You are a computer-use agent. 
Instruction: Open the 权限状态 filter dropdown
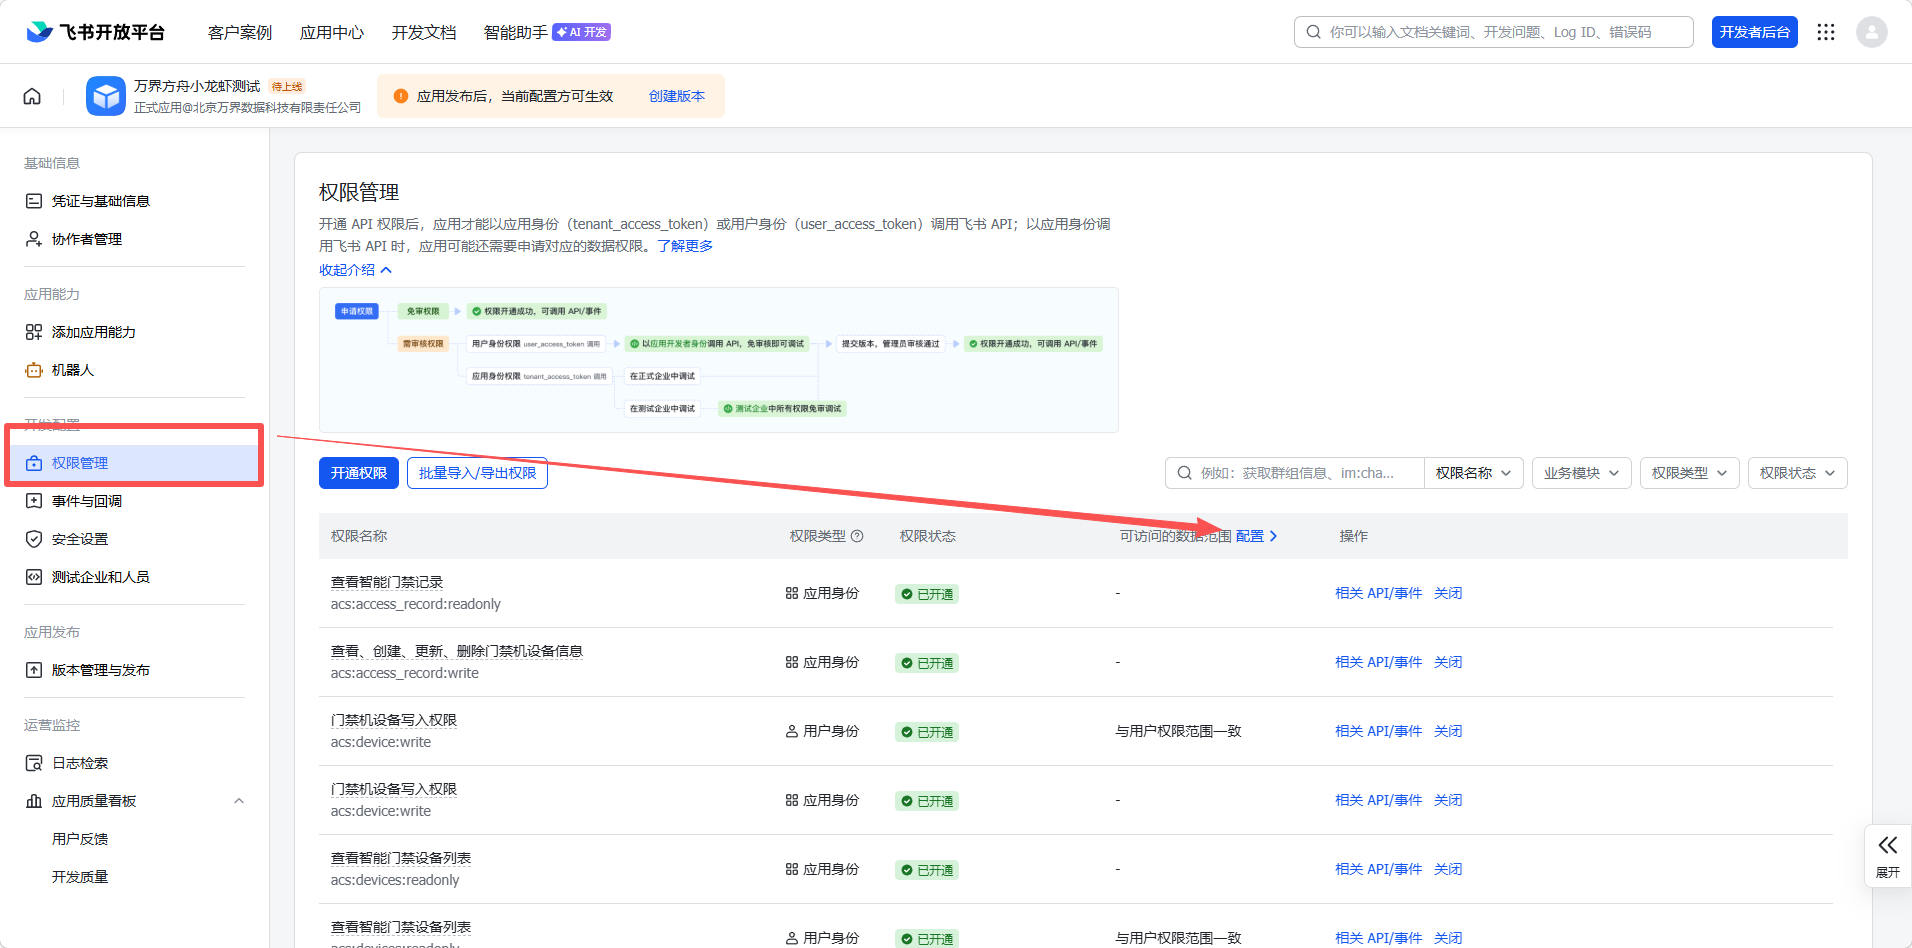(1797, 473)
